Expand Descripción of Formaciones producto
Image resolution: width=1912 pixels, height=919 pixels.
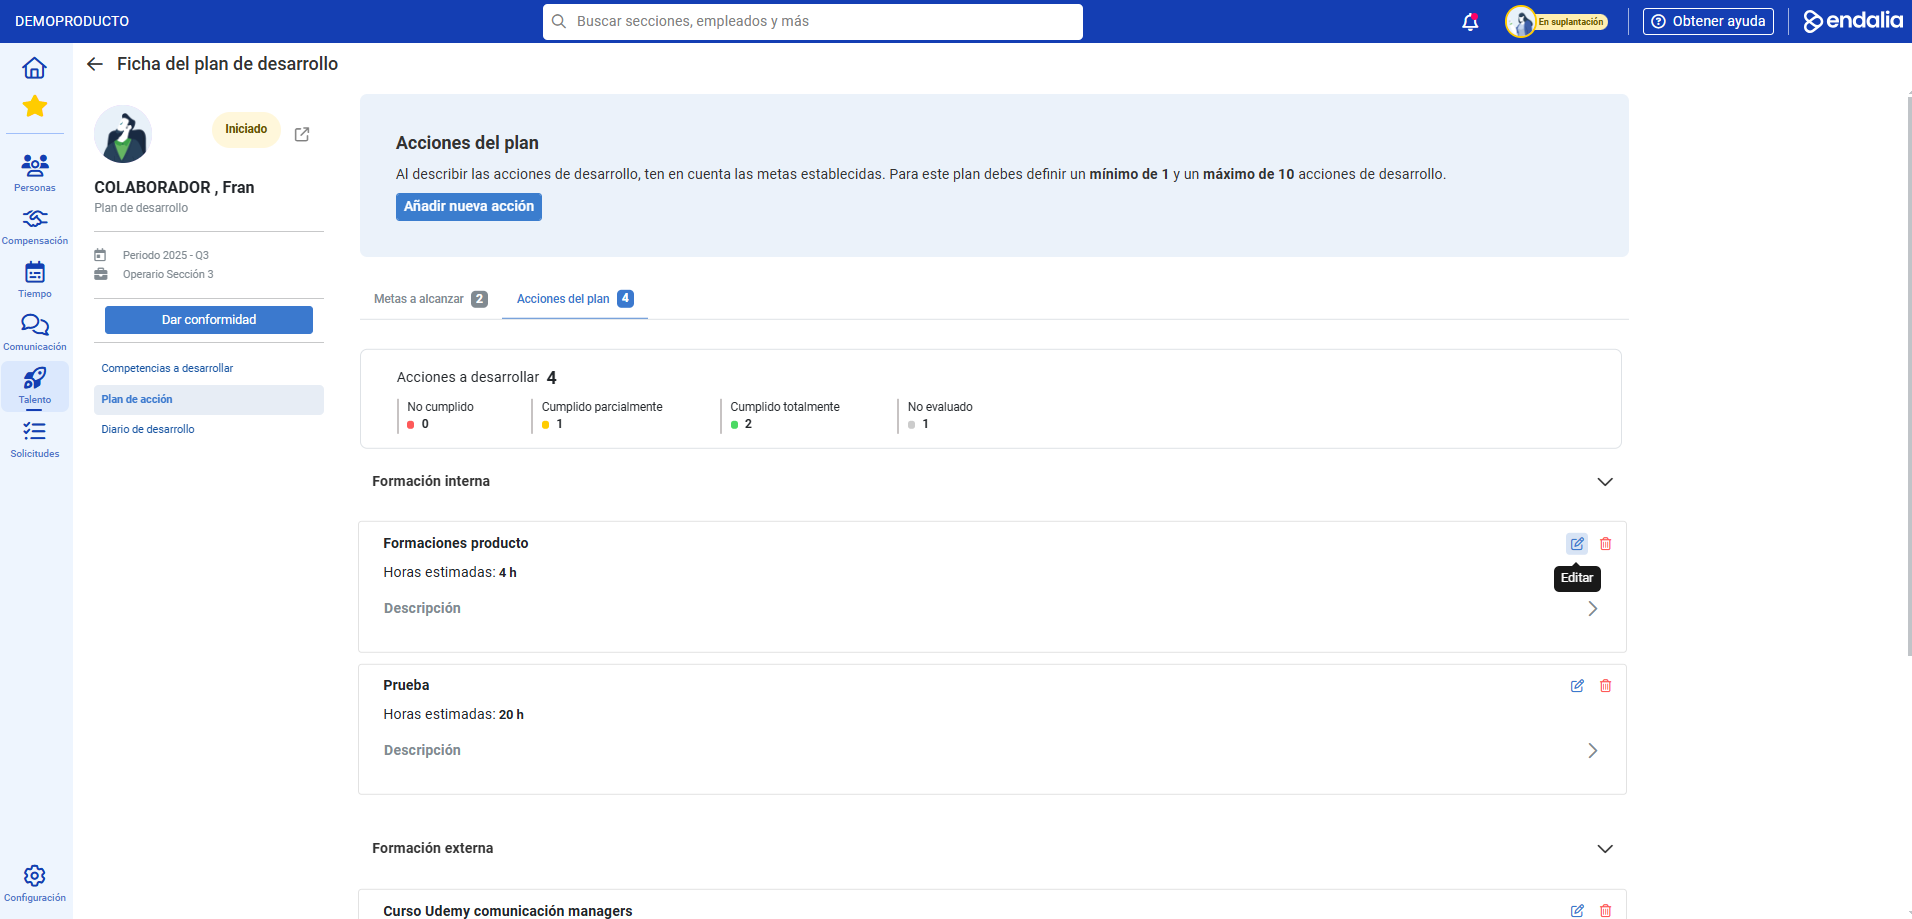(1593, 609)
